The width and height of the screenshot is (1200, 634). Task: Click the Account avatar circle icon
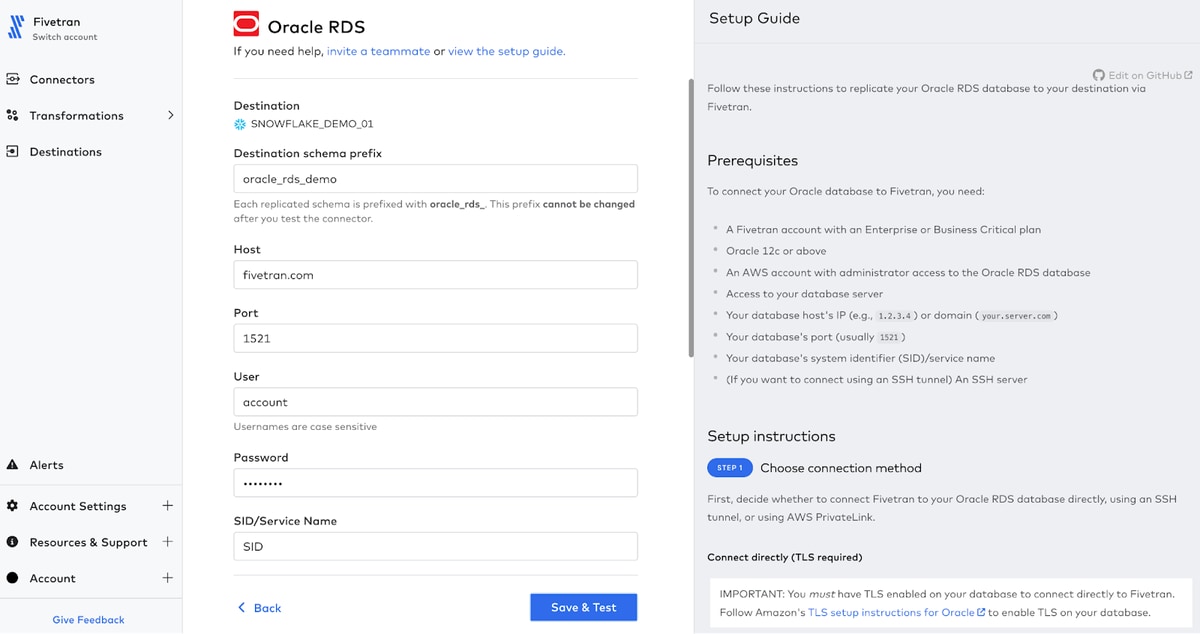click(x=13, y=578)
